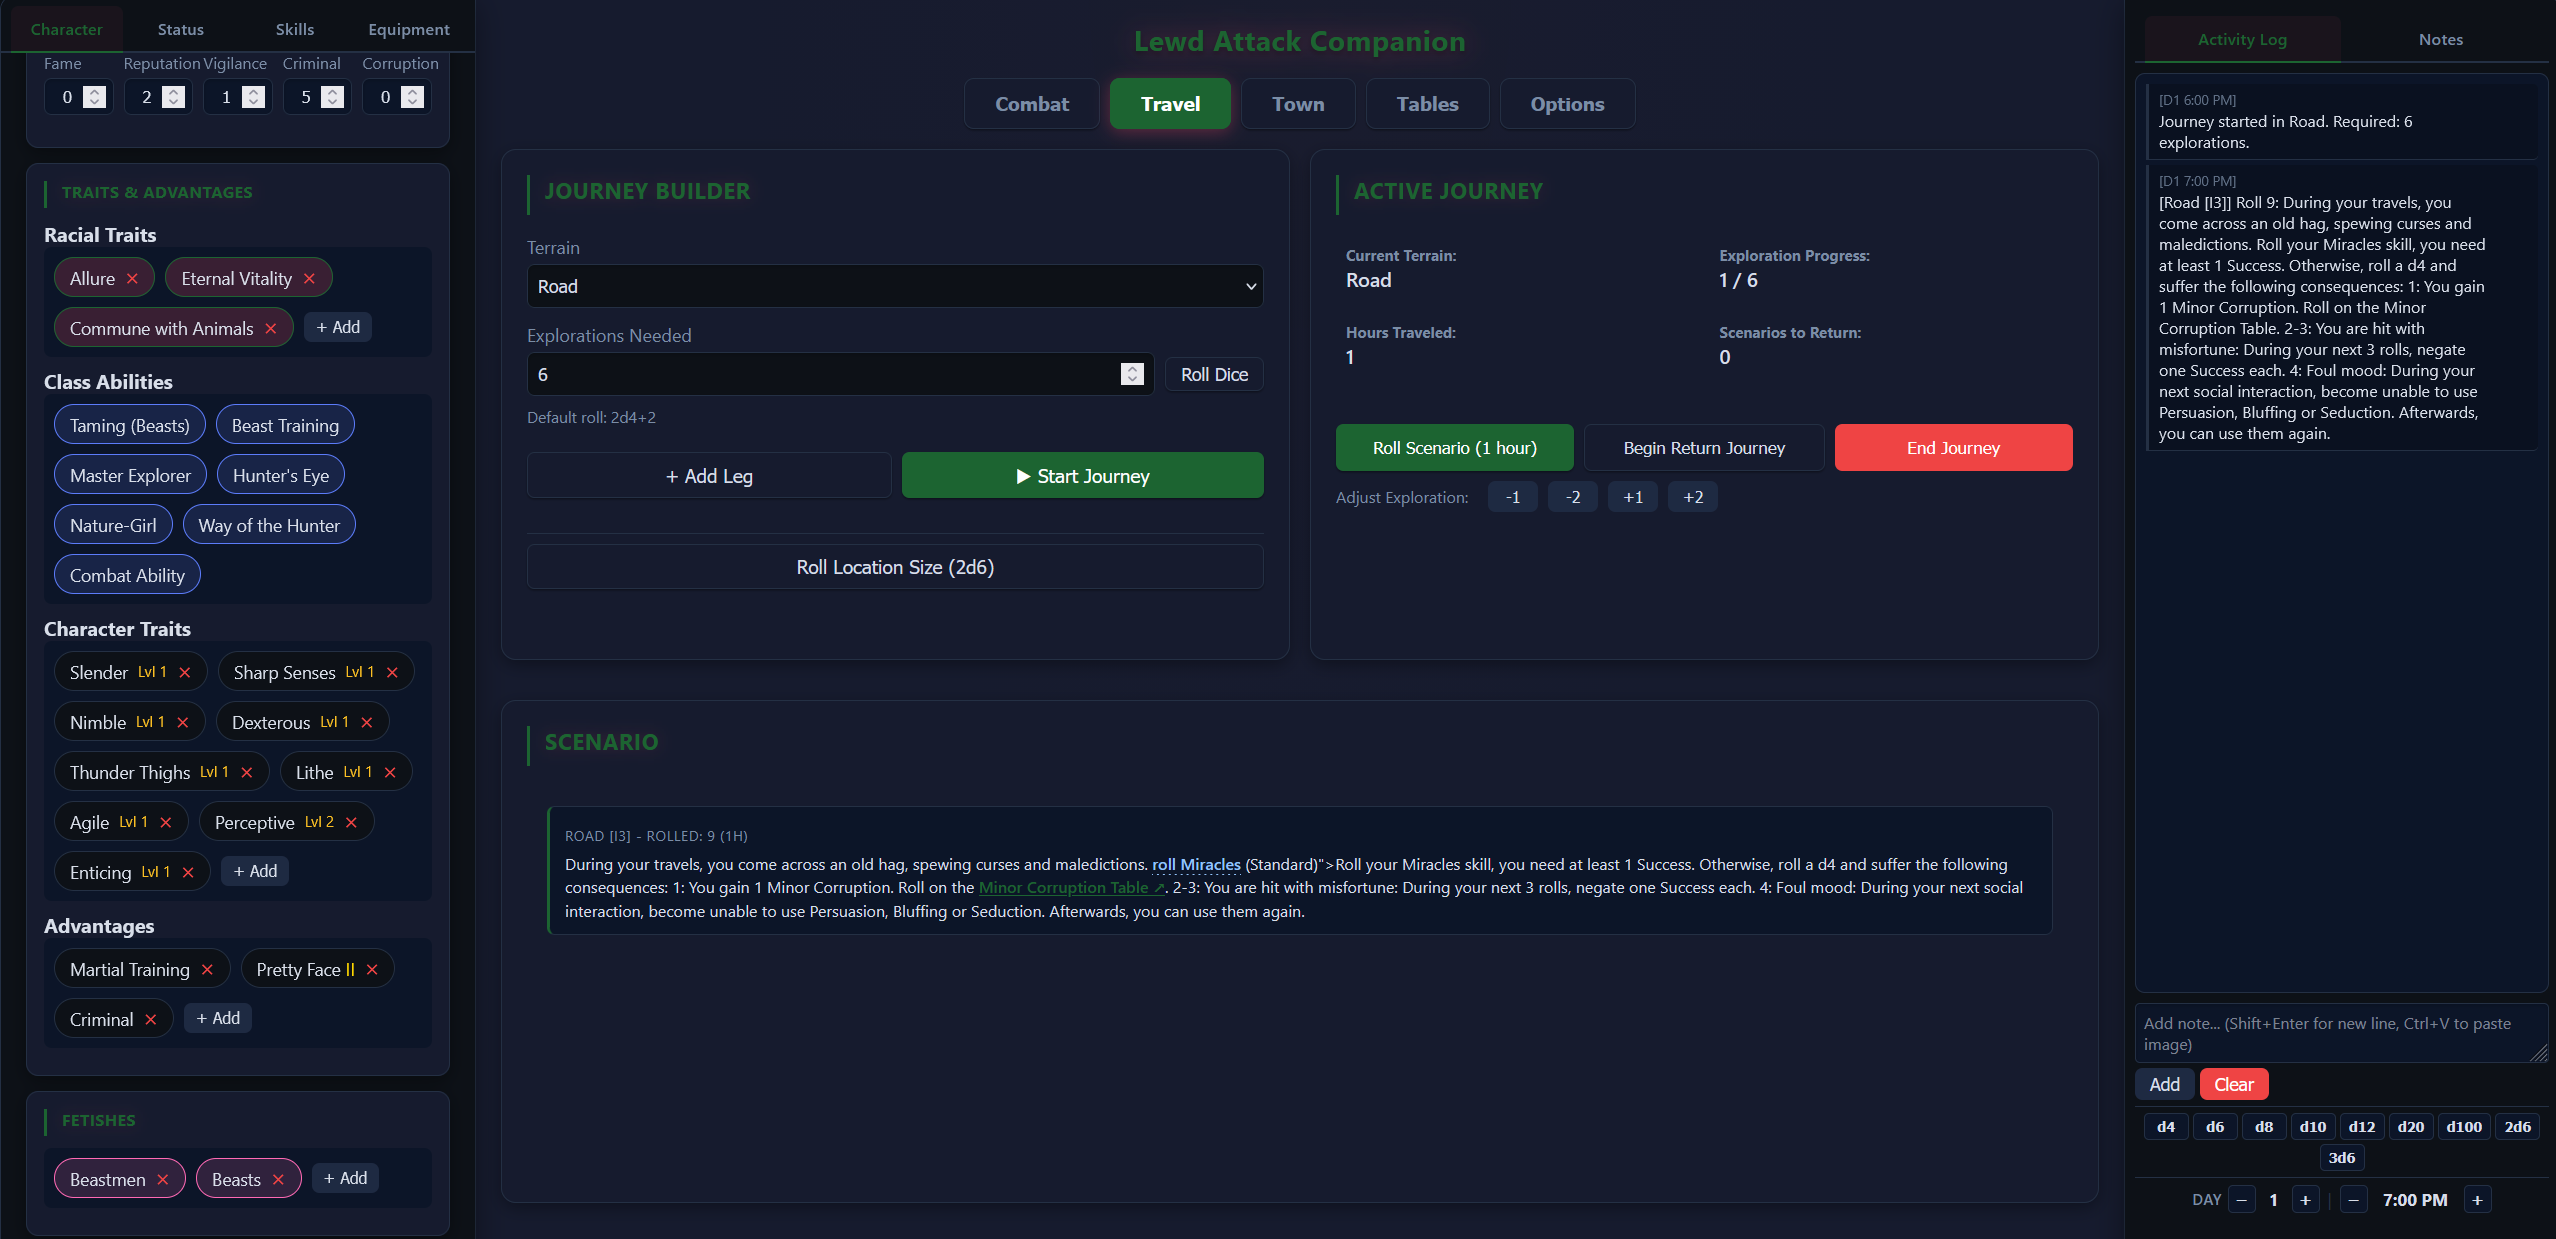Increment the Criminal stat spinner
The height and width of the screenshot is (1239, 2556).
(333, 91)
